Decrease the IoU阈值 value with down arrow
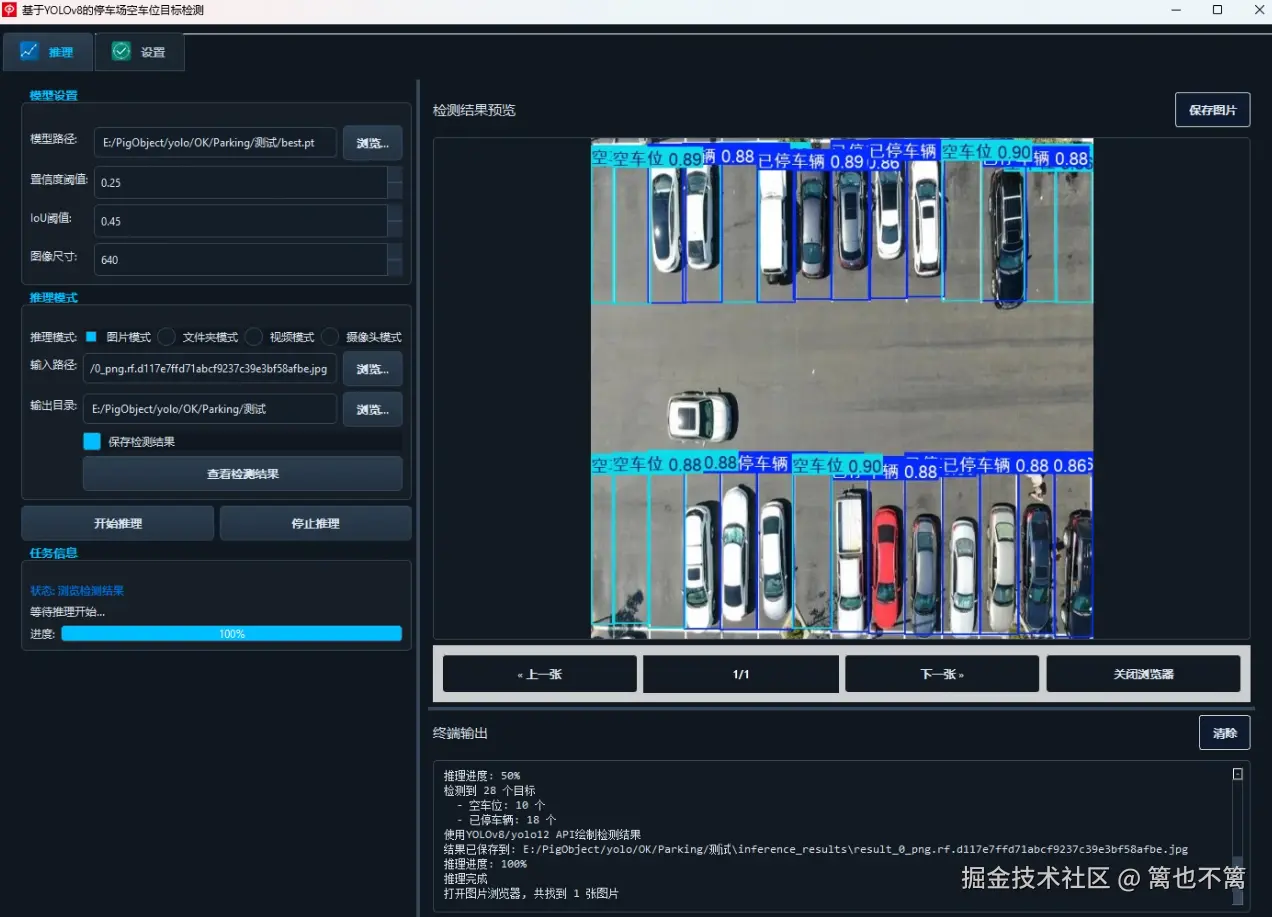Screen dimensions: 1272x917 395,229
